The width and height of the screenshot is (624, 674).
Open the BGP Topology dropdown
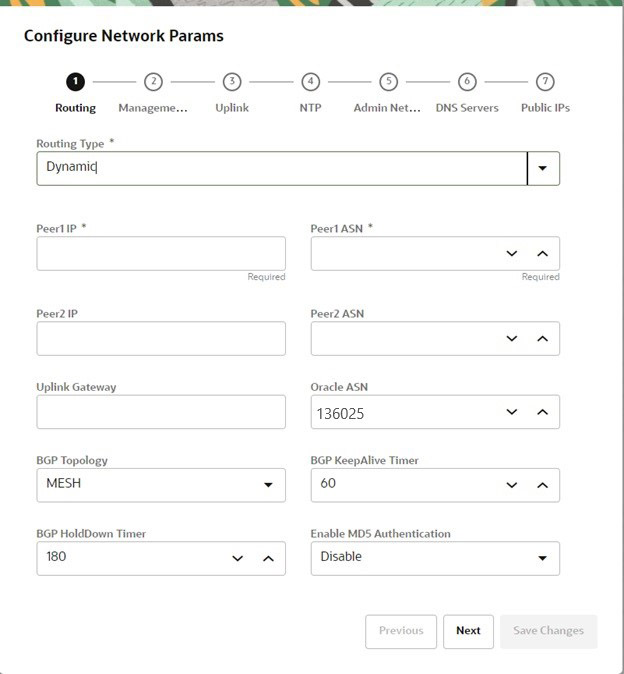coord(268,485)
